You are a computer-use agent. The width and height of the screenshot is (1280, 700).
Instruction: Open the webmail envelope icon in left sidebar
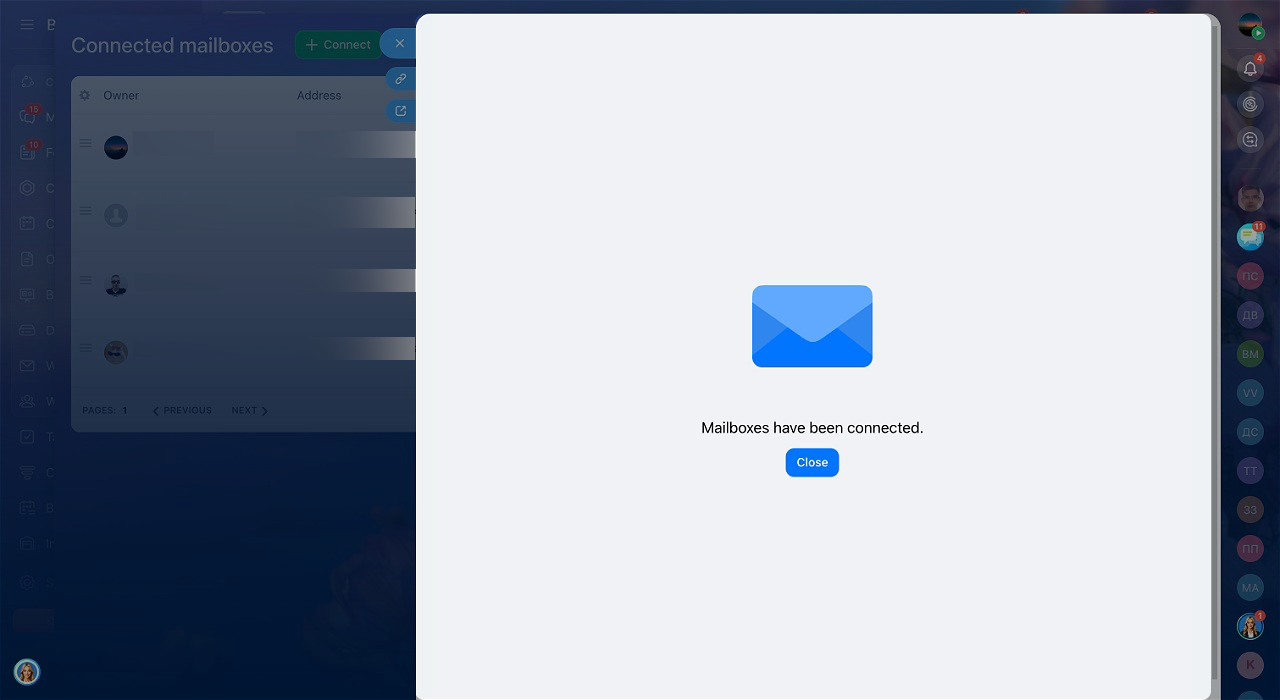pyautogui.click(x=27, y=366)
